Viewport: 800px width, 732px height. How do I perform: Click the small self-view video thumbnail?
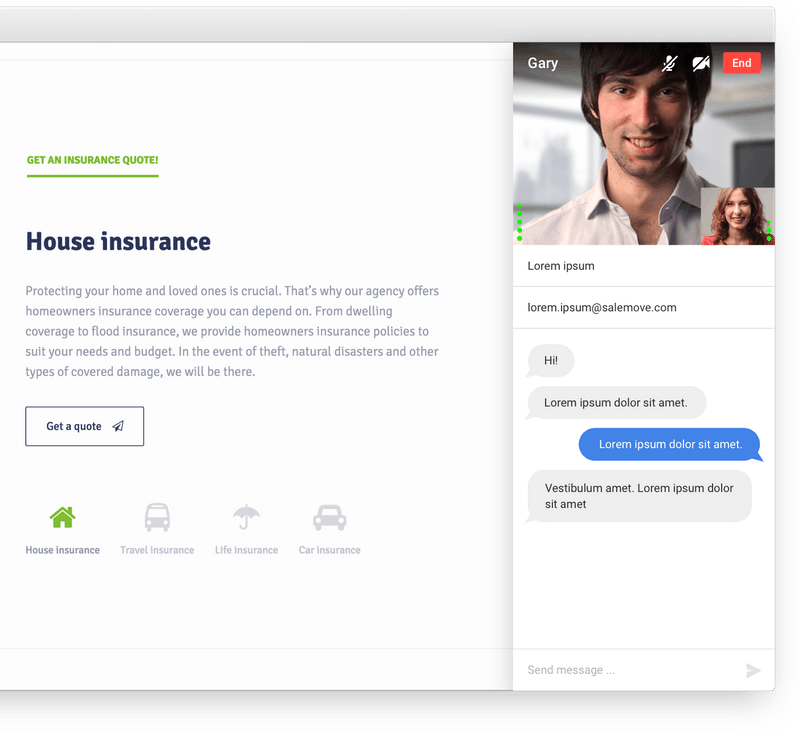(737, 216)
